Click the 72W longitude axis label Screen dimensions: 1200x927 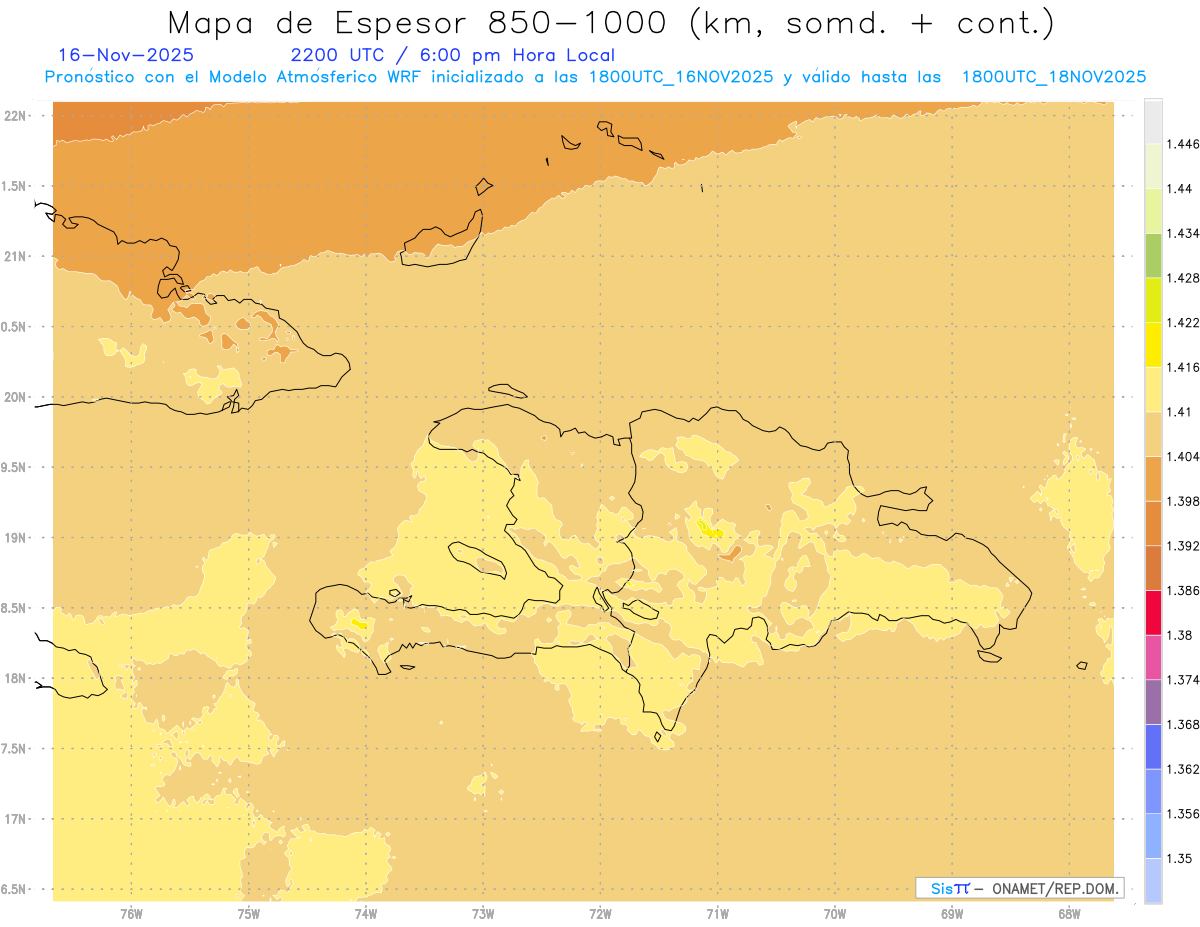click(600, 914)
